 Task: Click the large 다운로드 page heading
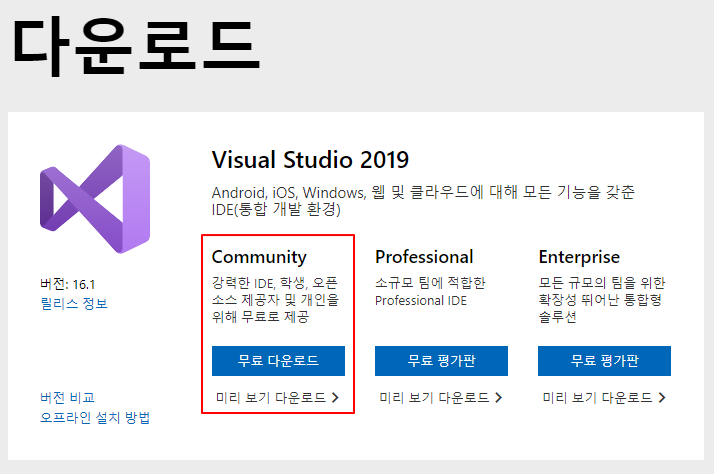(136, 46)
